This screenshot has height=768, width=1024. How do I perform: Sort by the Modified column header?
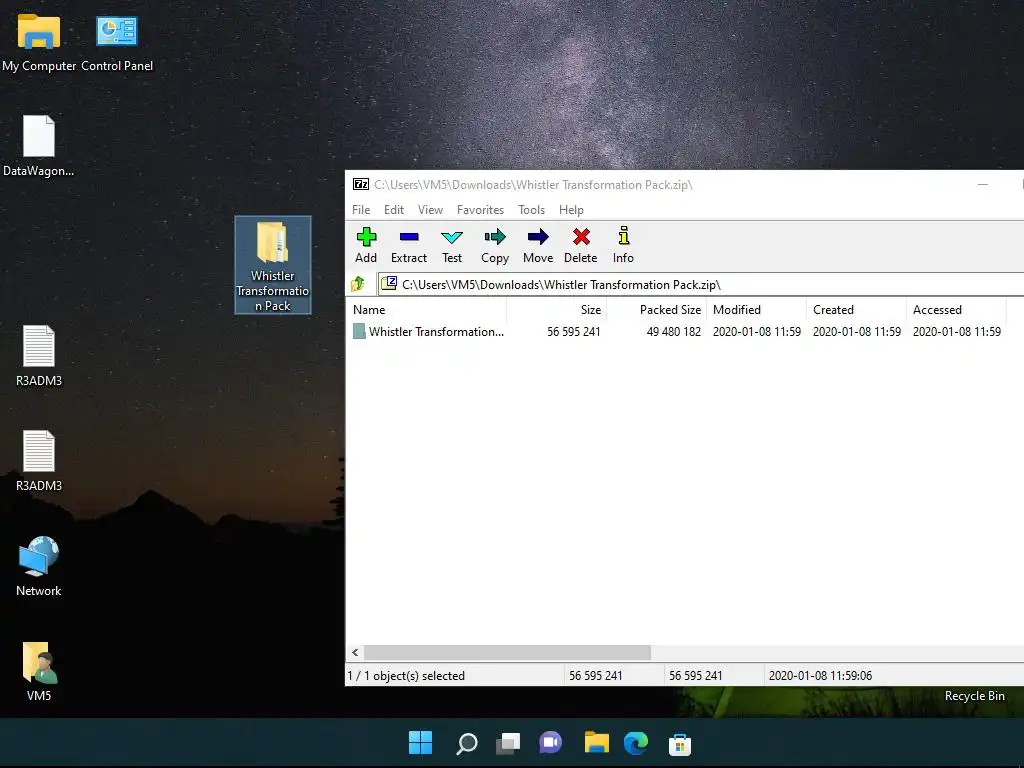[757, 310]
